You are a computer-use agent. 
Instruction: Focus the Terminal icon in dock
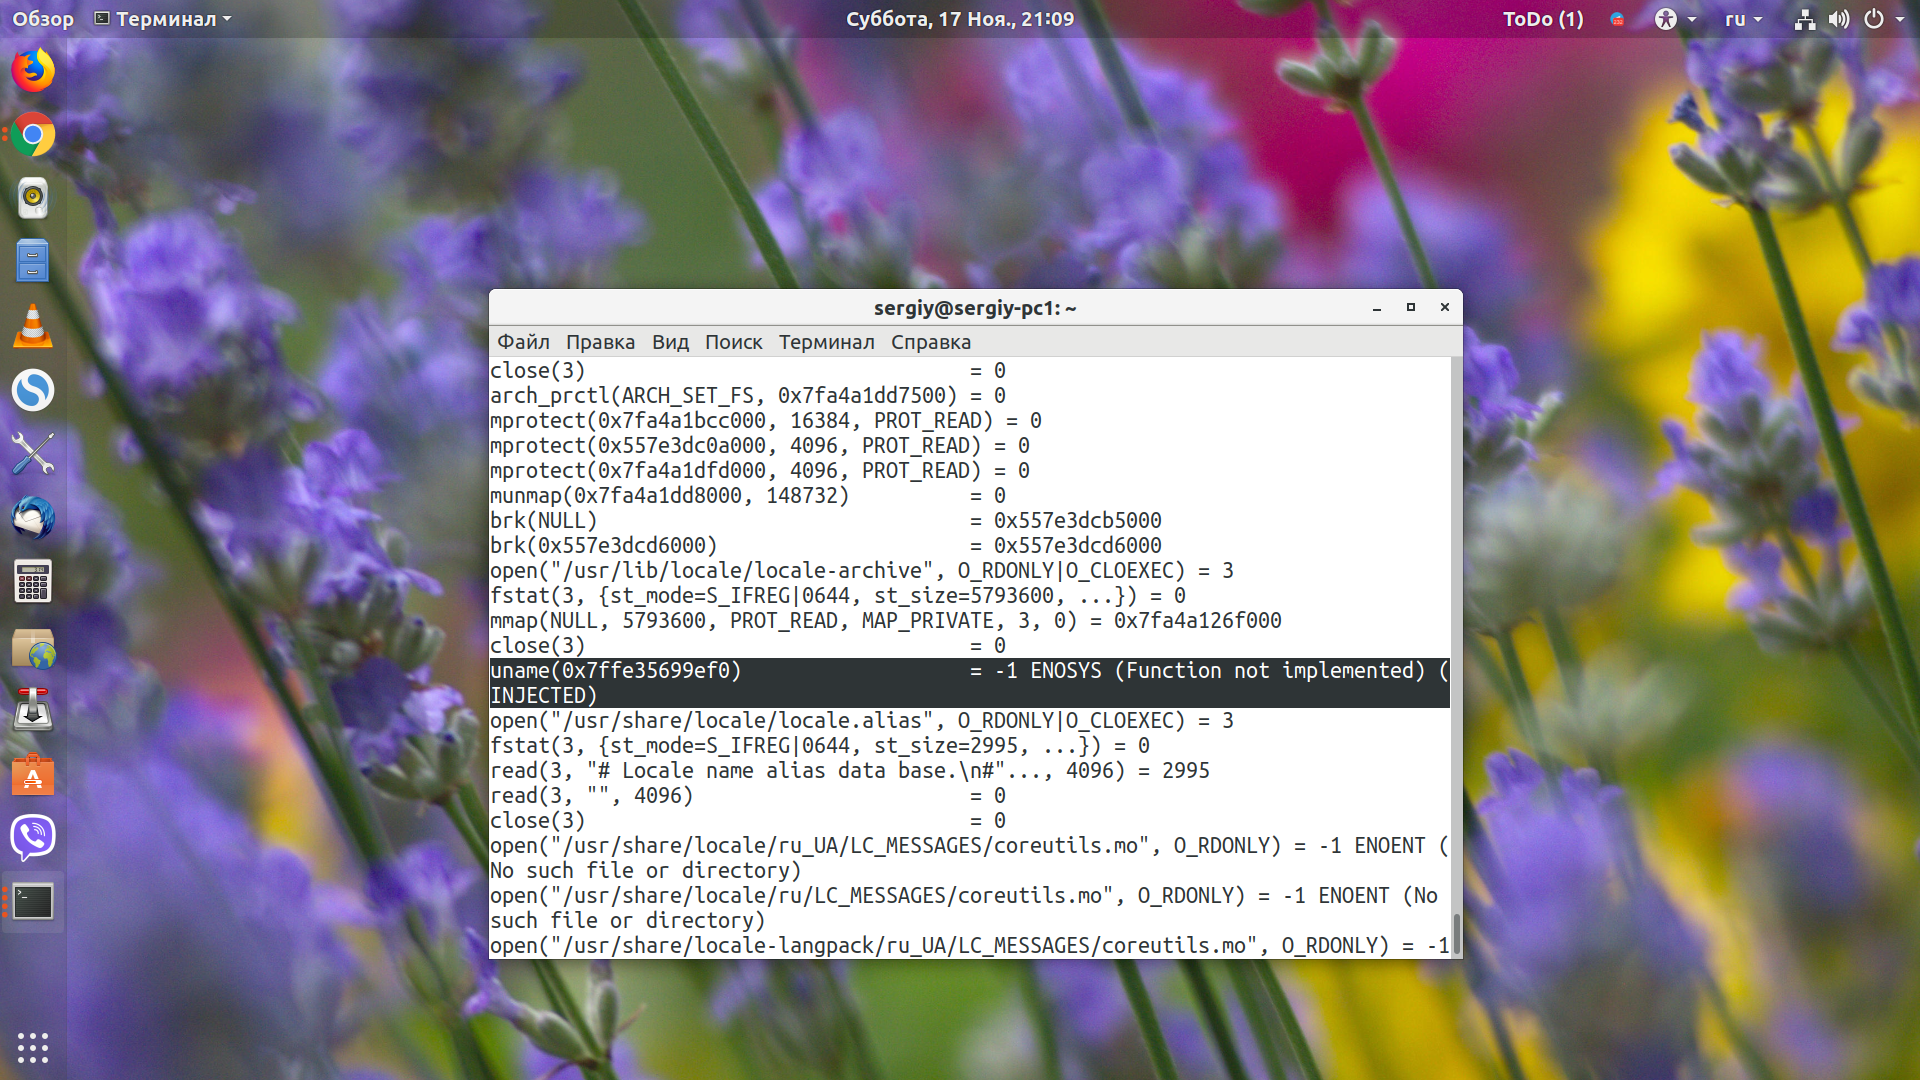[x=33, y=902]
